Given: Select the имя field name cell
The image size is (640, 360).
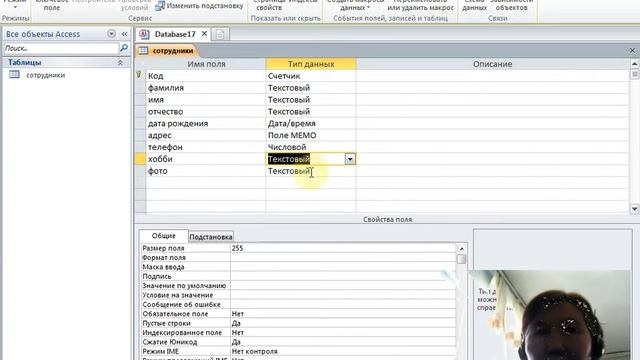Looking at the screenshot, I should (206, 100).
